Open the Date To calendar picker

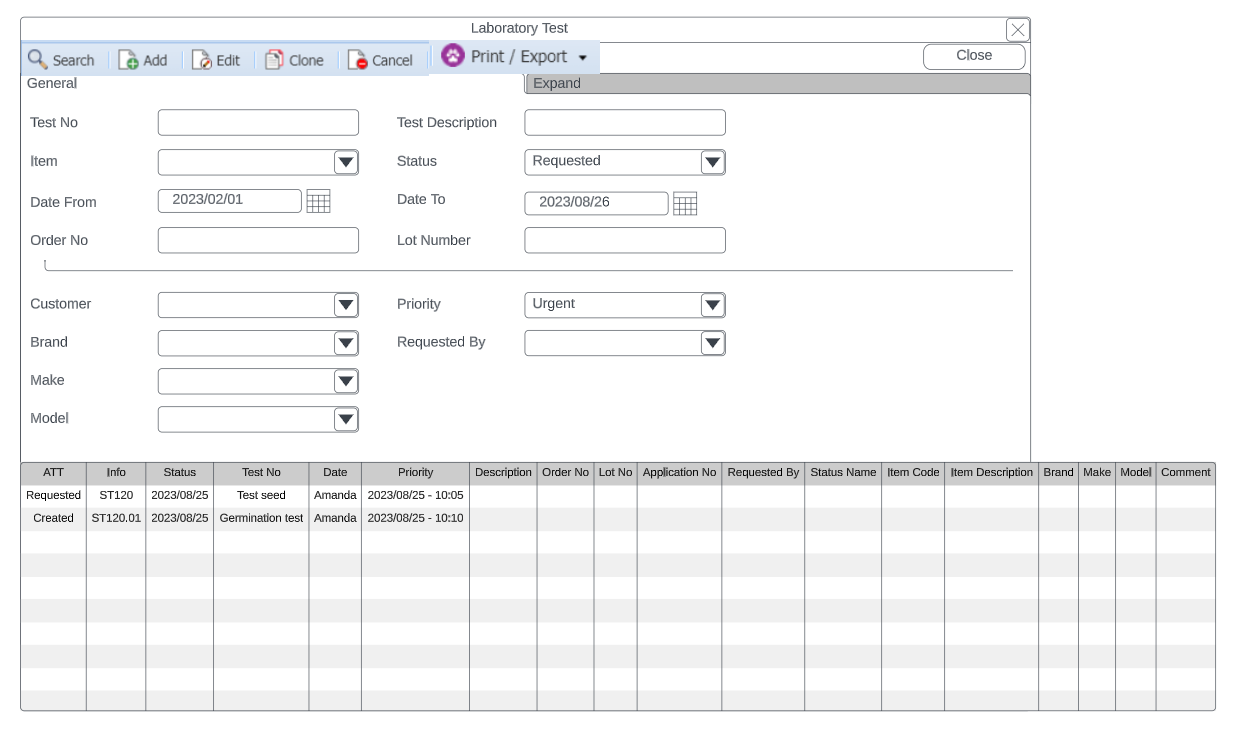point(685,204)
